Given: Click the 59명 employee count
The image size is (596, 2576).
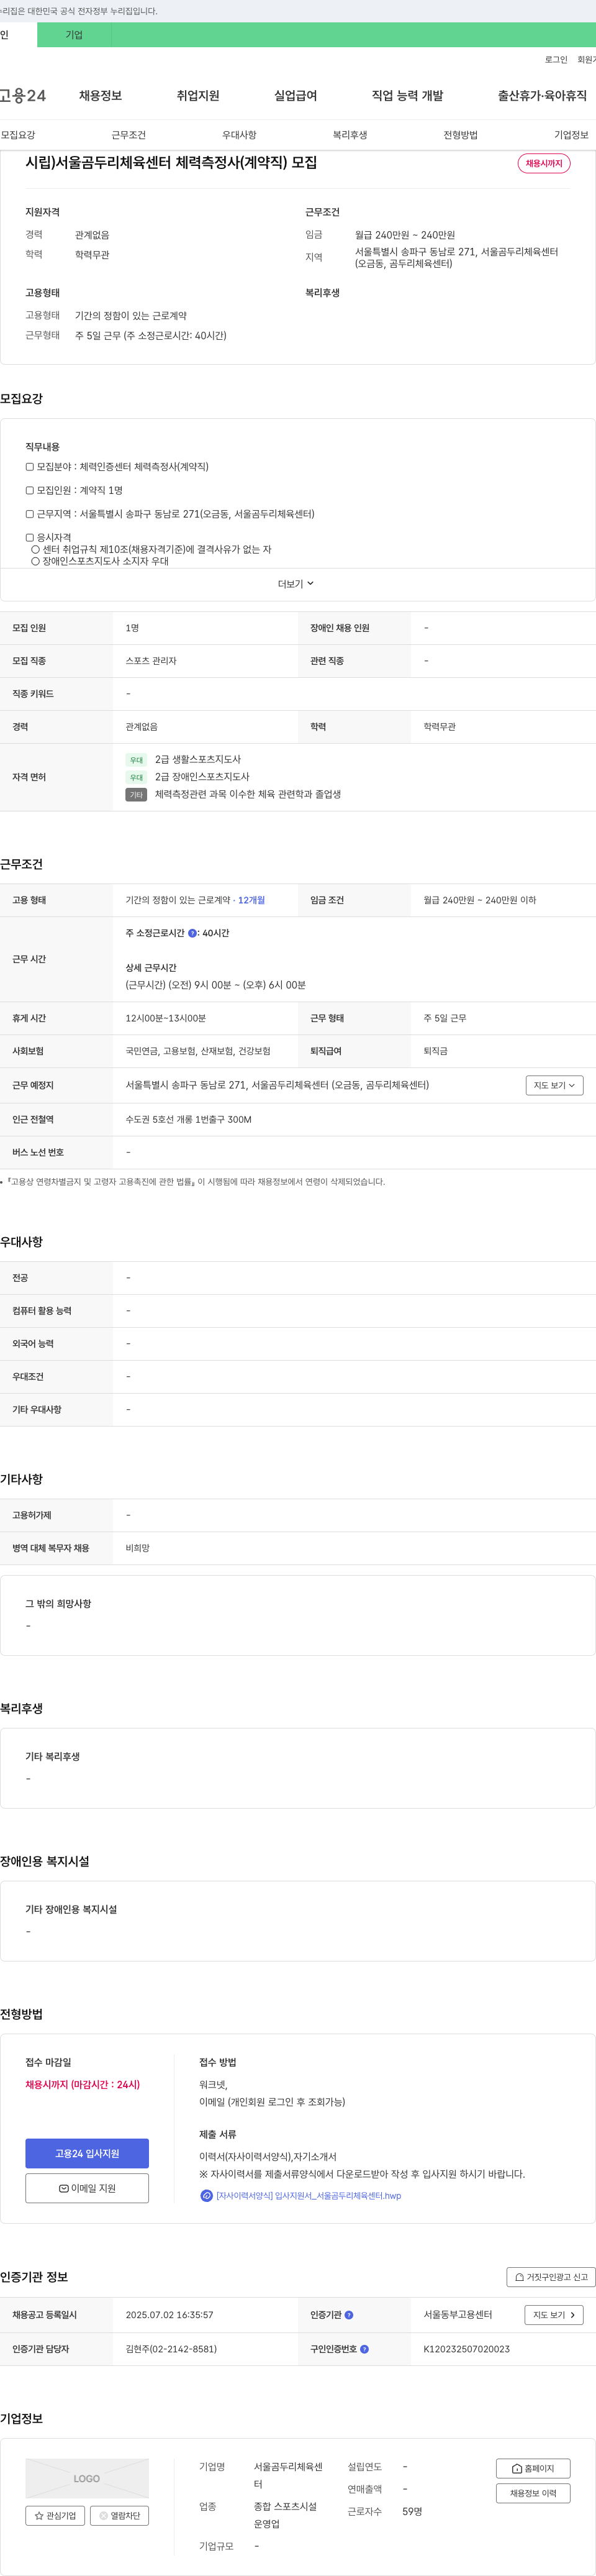Looking at the screenshot, I should pos(412,2511).
